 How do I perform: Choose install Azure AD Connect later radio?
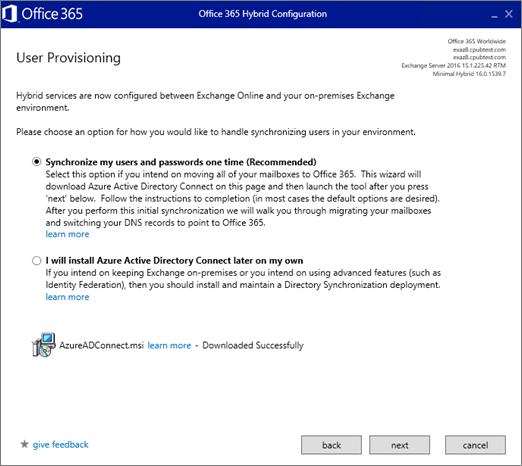point(36,260)
